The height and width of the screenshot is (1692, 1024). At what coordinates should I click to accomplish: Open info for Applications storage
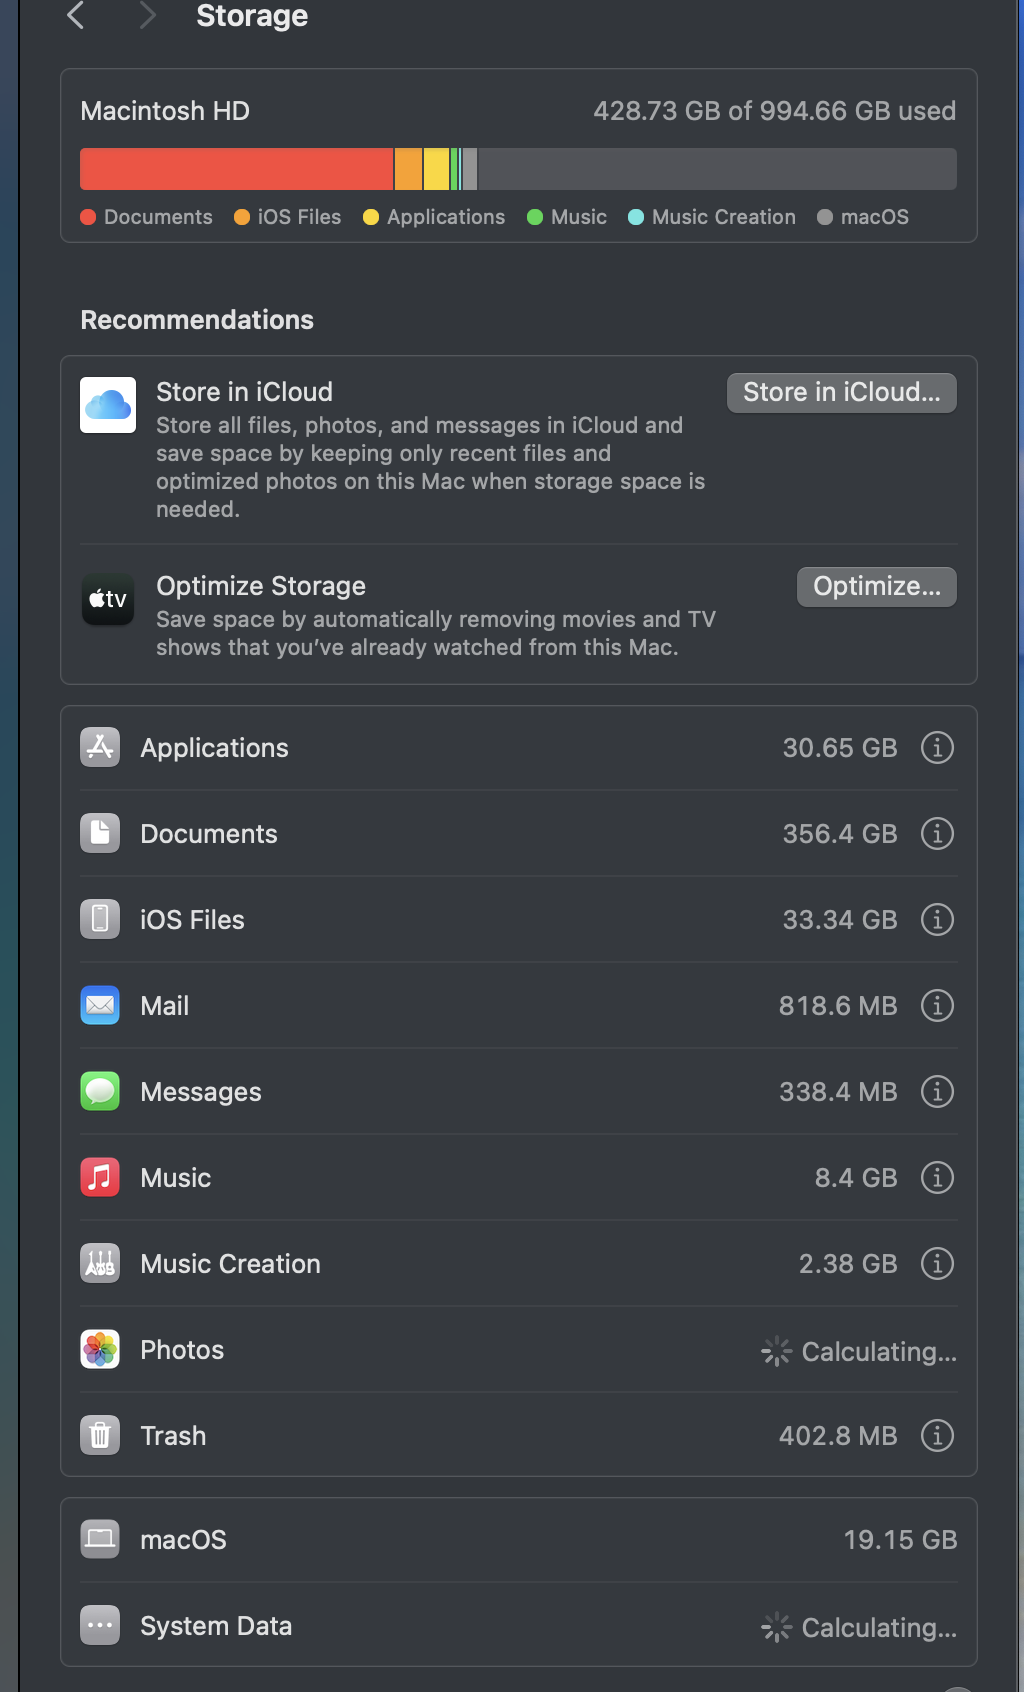936,748
